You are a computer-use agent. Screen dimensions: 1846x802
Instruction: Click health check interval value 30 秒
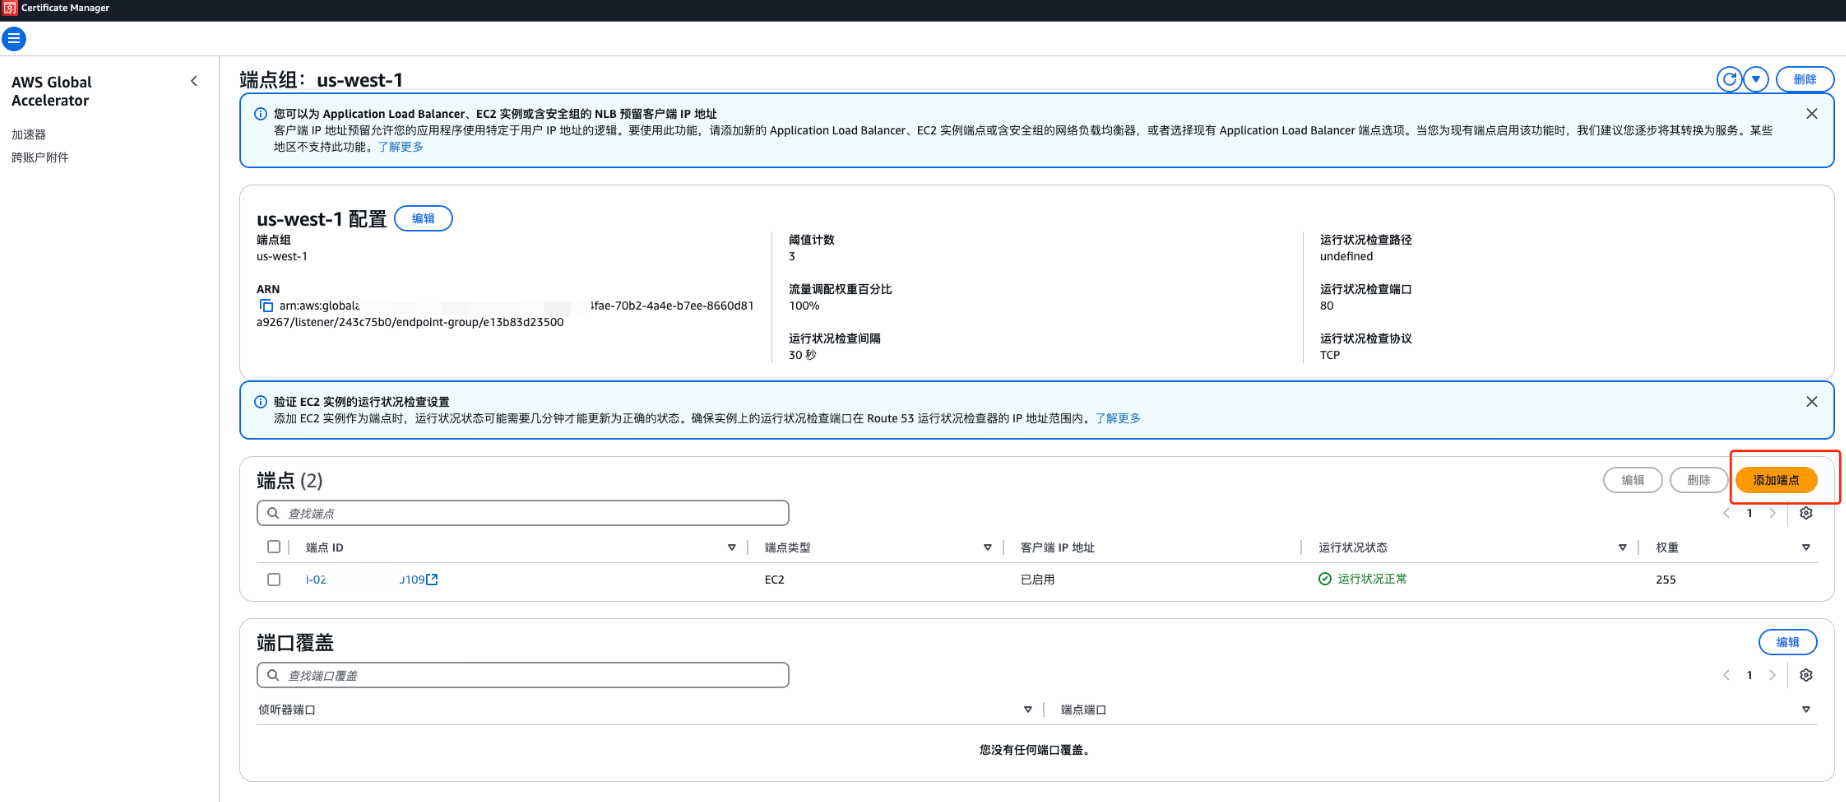click(x=802, y=355)
